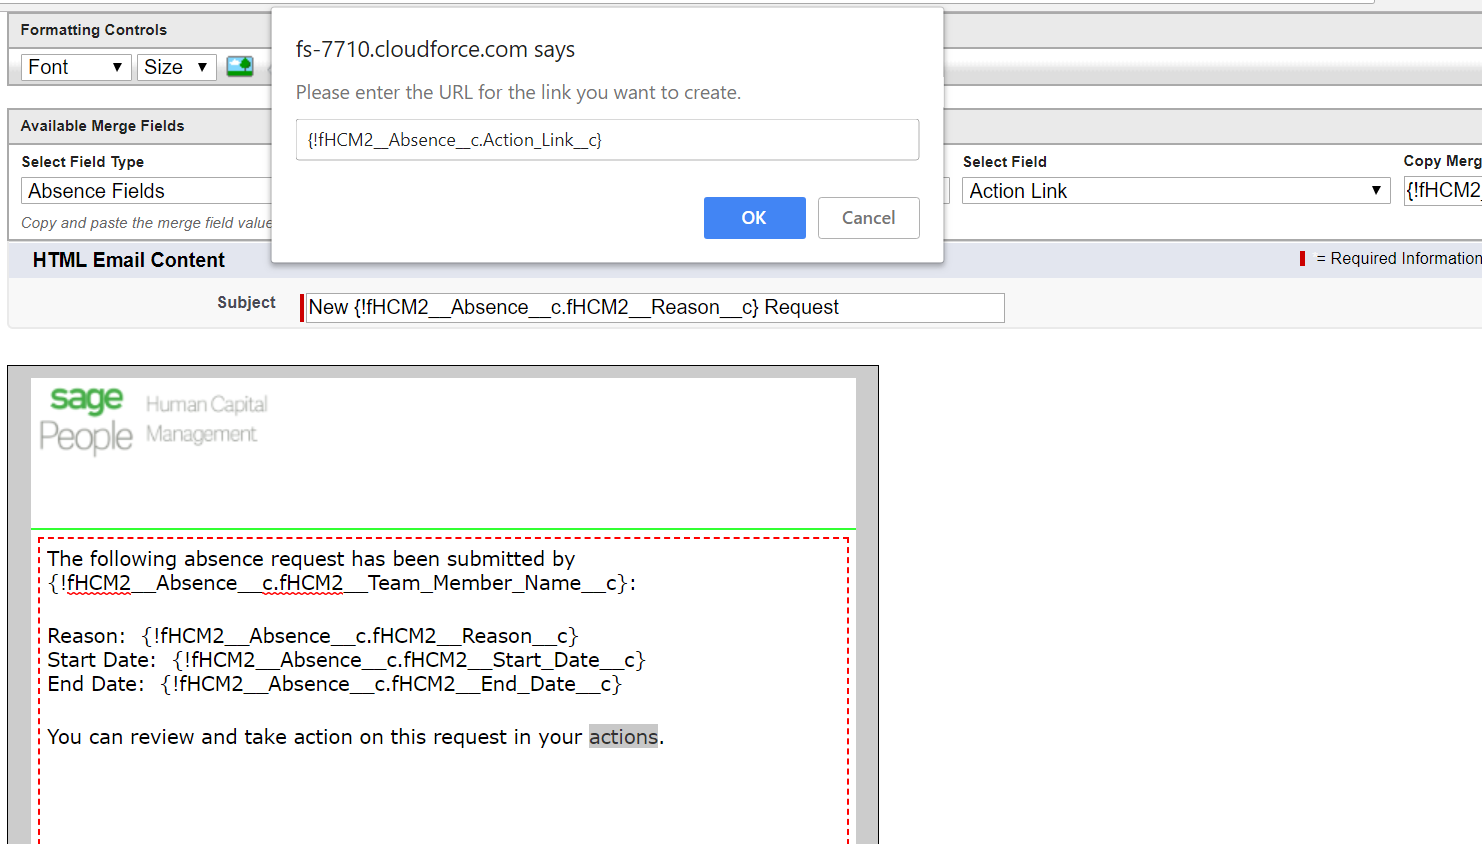Screen dimensions: 1482x844
Task: Open the Font dropdown
Action: [x=75, y=67]
